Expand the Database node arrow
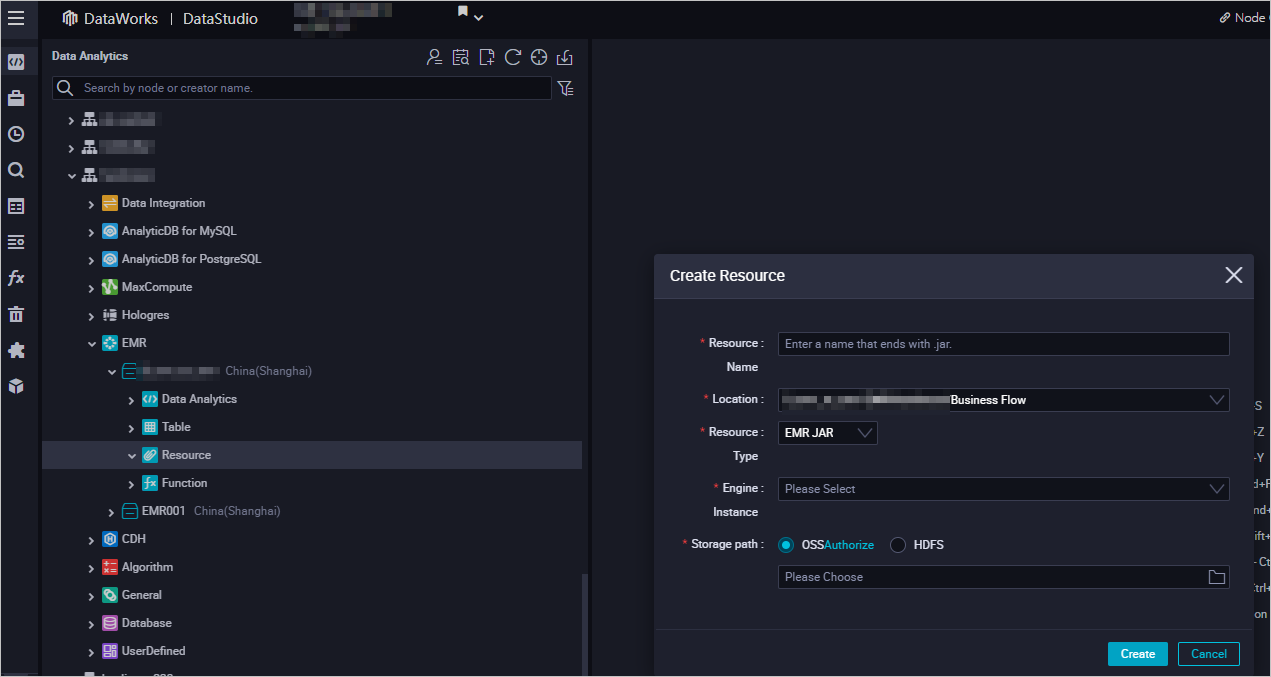The height and width of the screenshot is (677, 1271). tap(91, 624)
